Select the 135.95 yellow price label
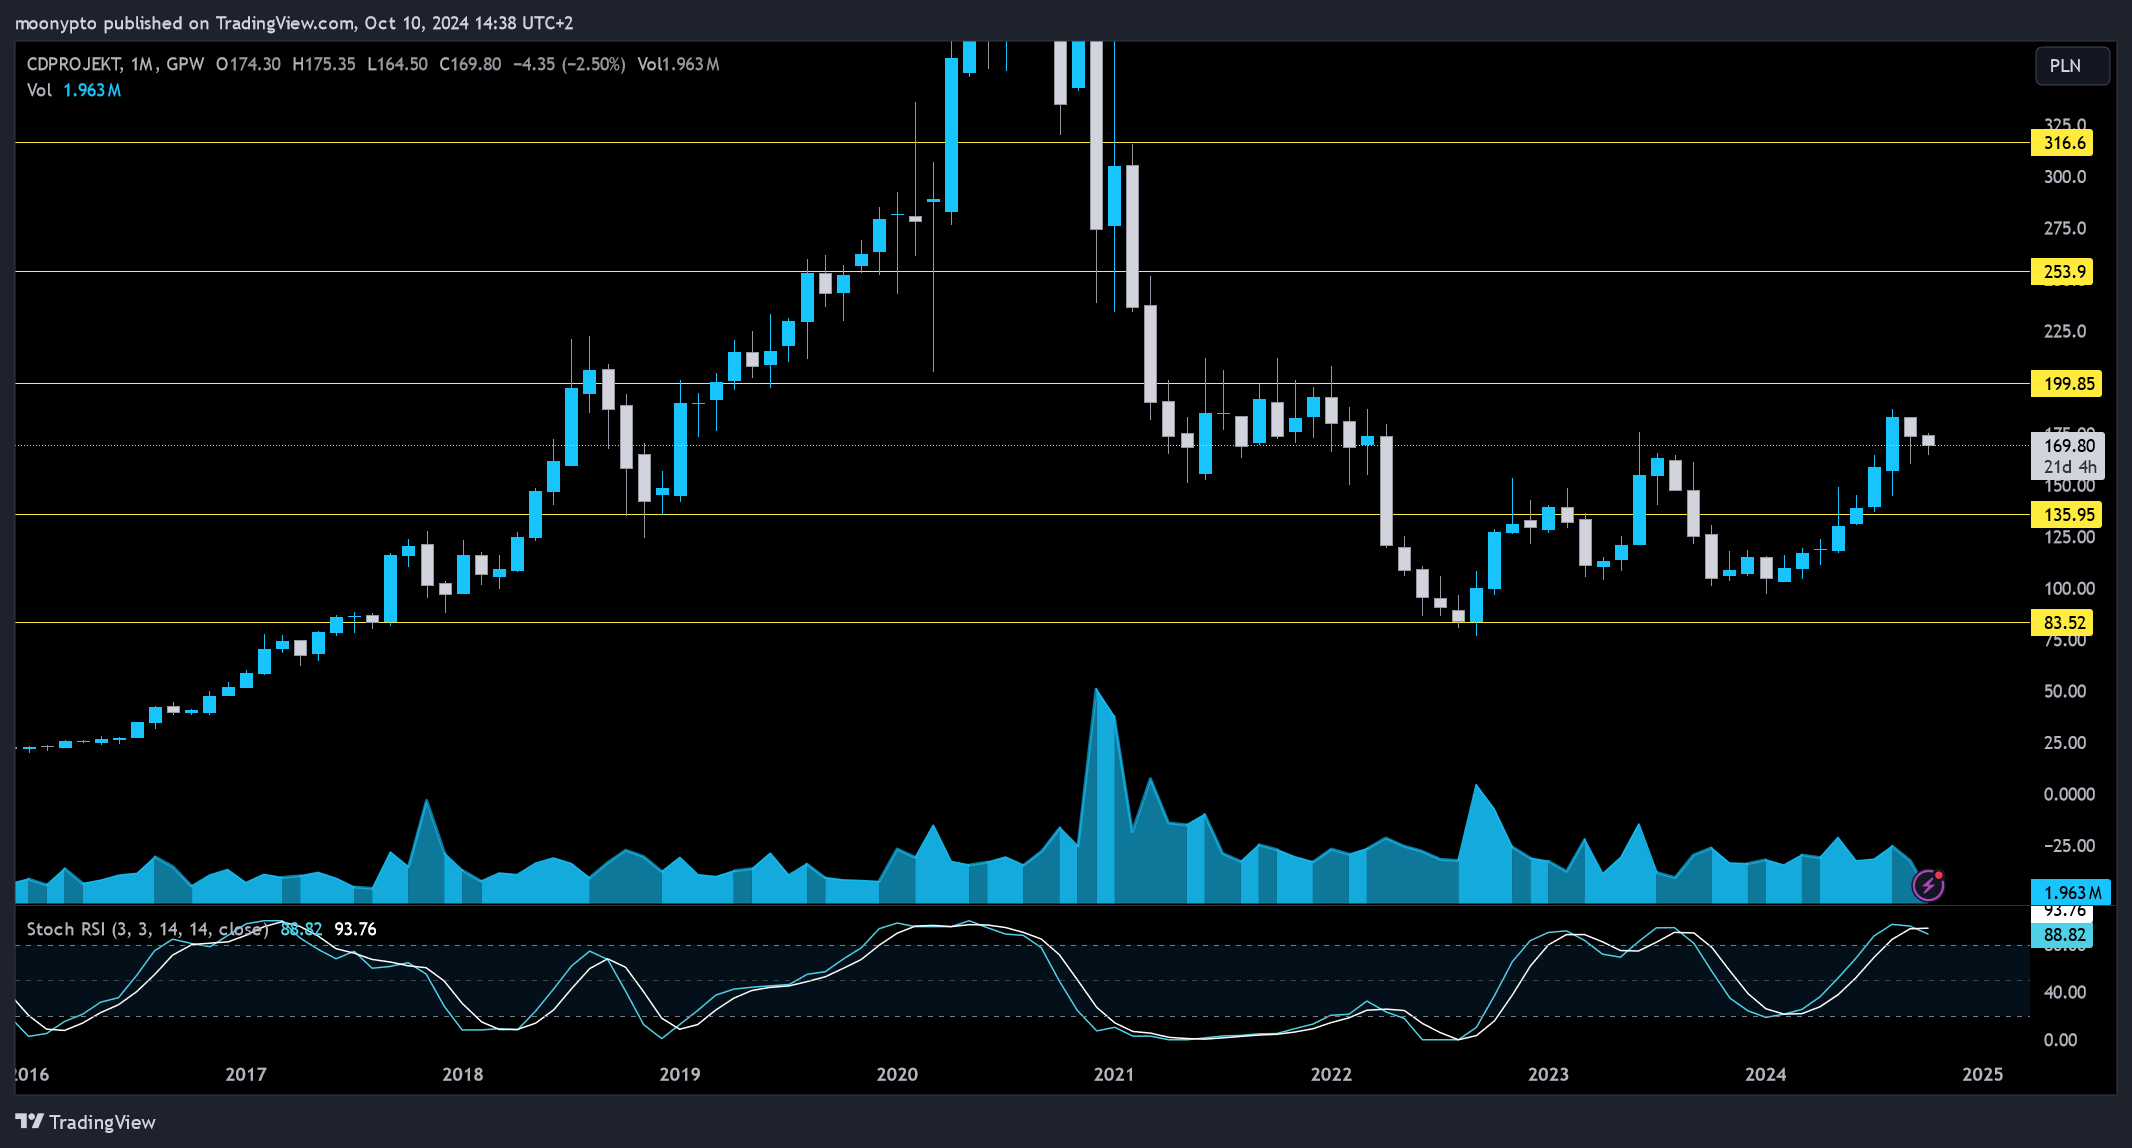2132x1148 pixels. 2066,515
